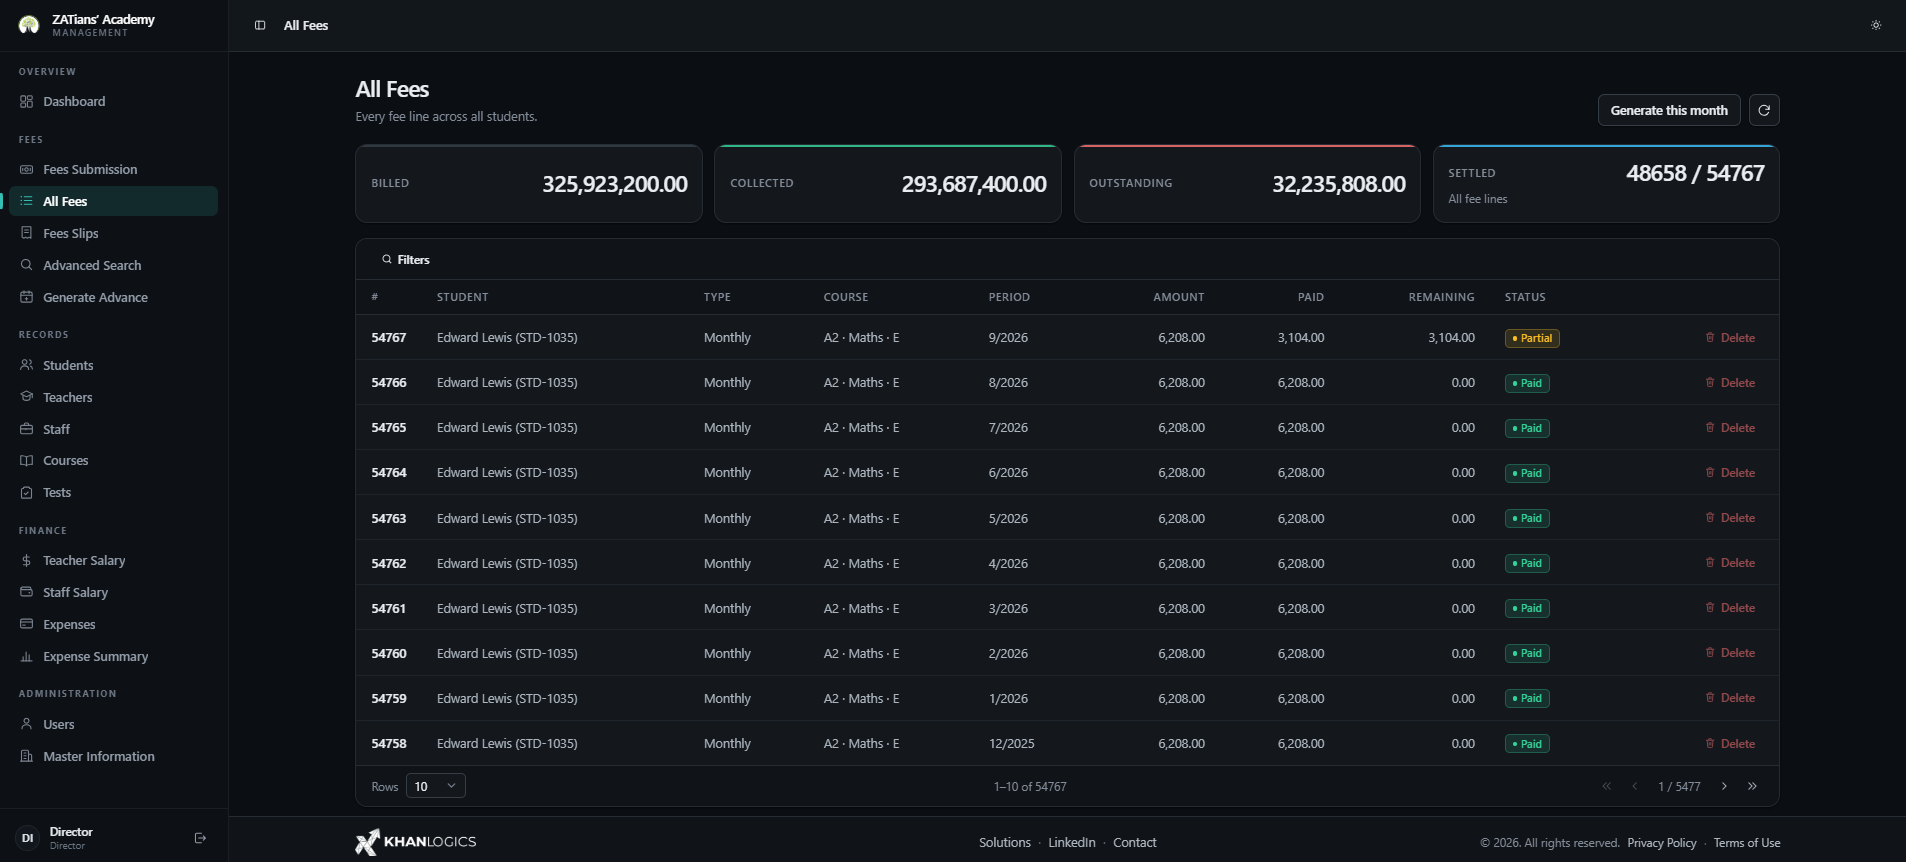Click the refresh icon button
Viewport: 1906px width, 862px height.
click(1764, 110)
